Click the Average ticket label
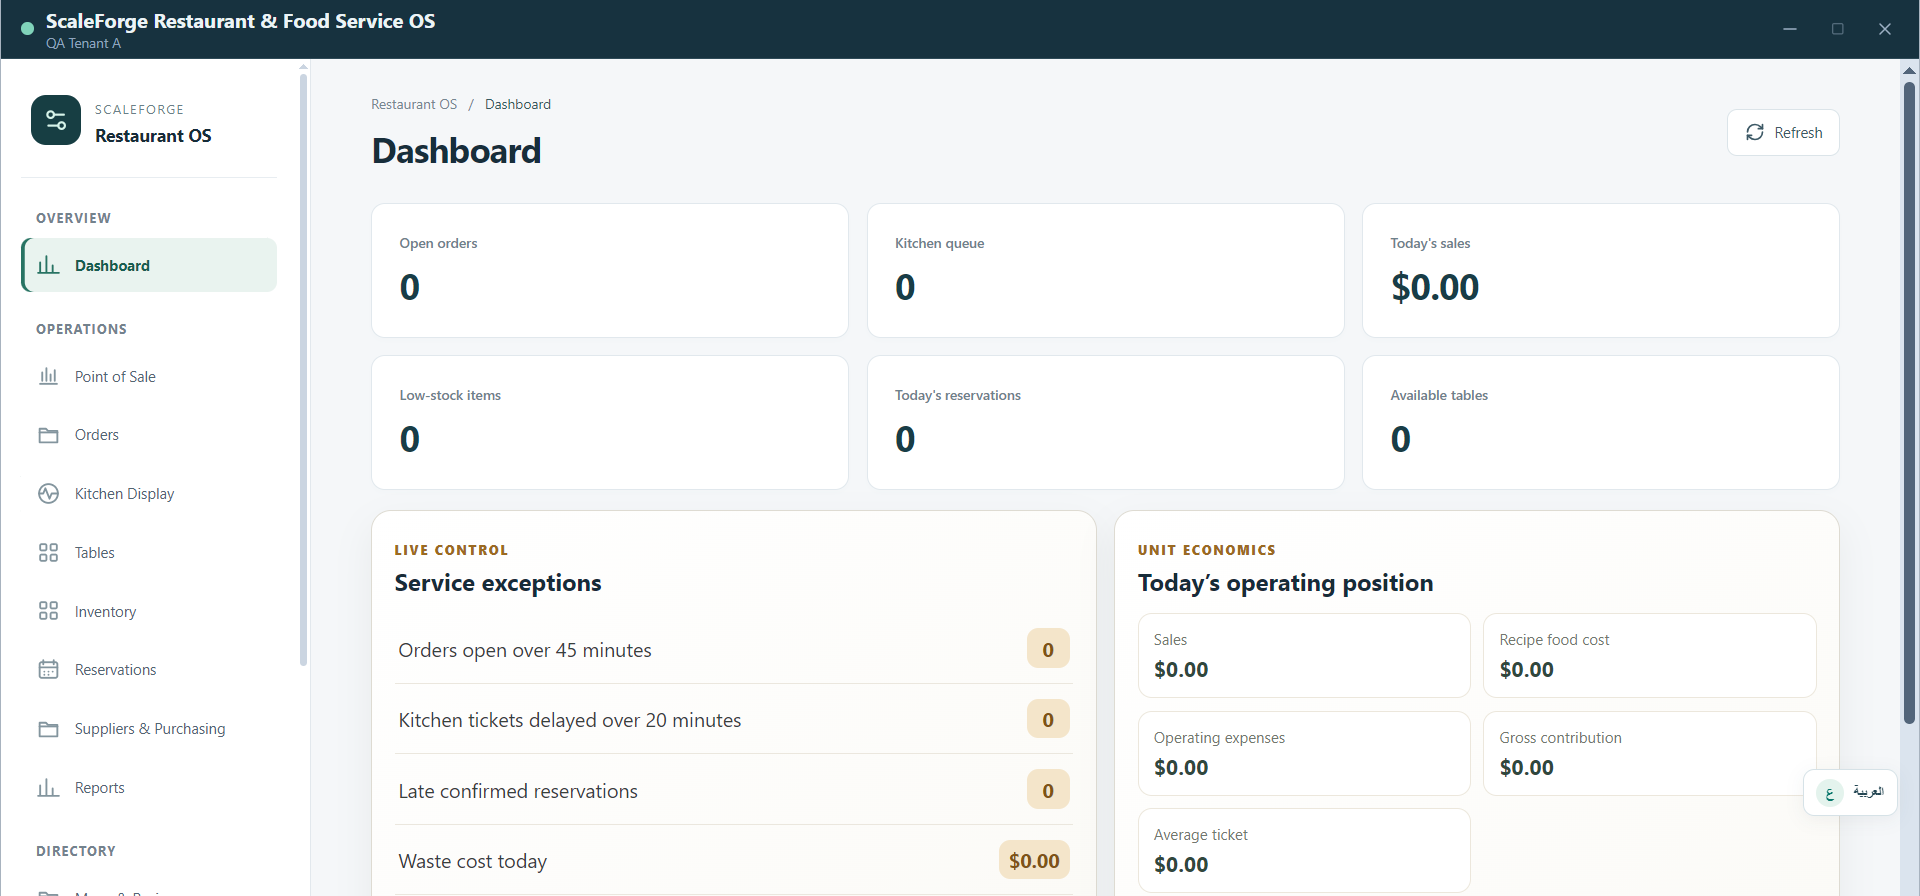This screenshot has width=1920, height=896. (1200, 835)
